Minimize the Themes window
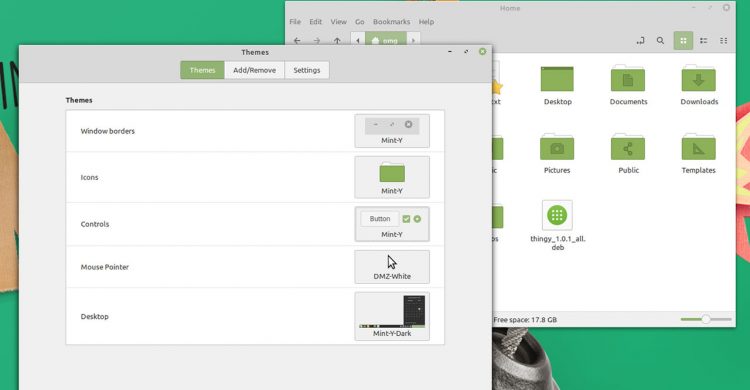 click(450, 51)
